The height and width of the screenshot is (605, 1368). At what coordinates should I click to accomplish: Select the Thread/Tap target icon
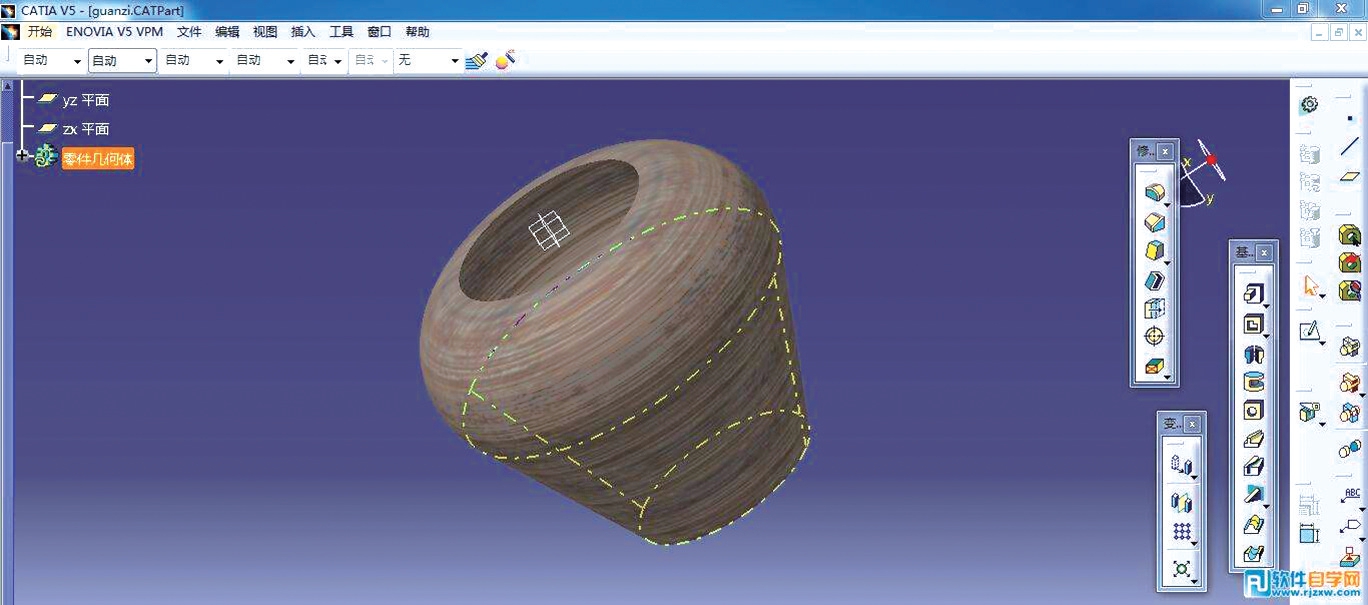click(1154, 337)
